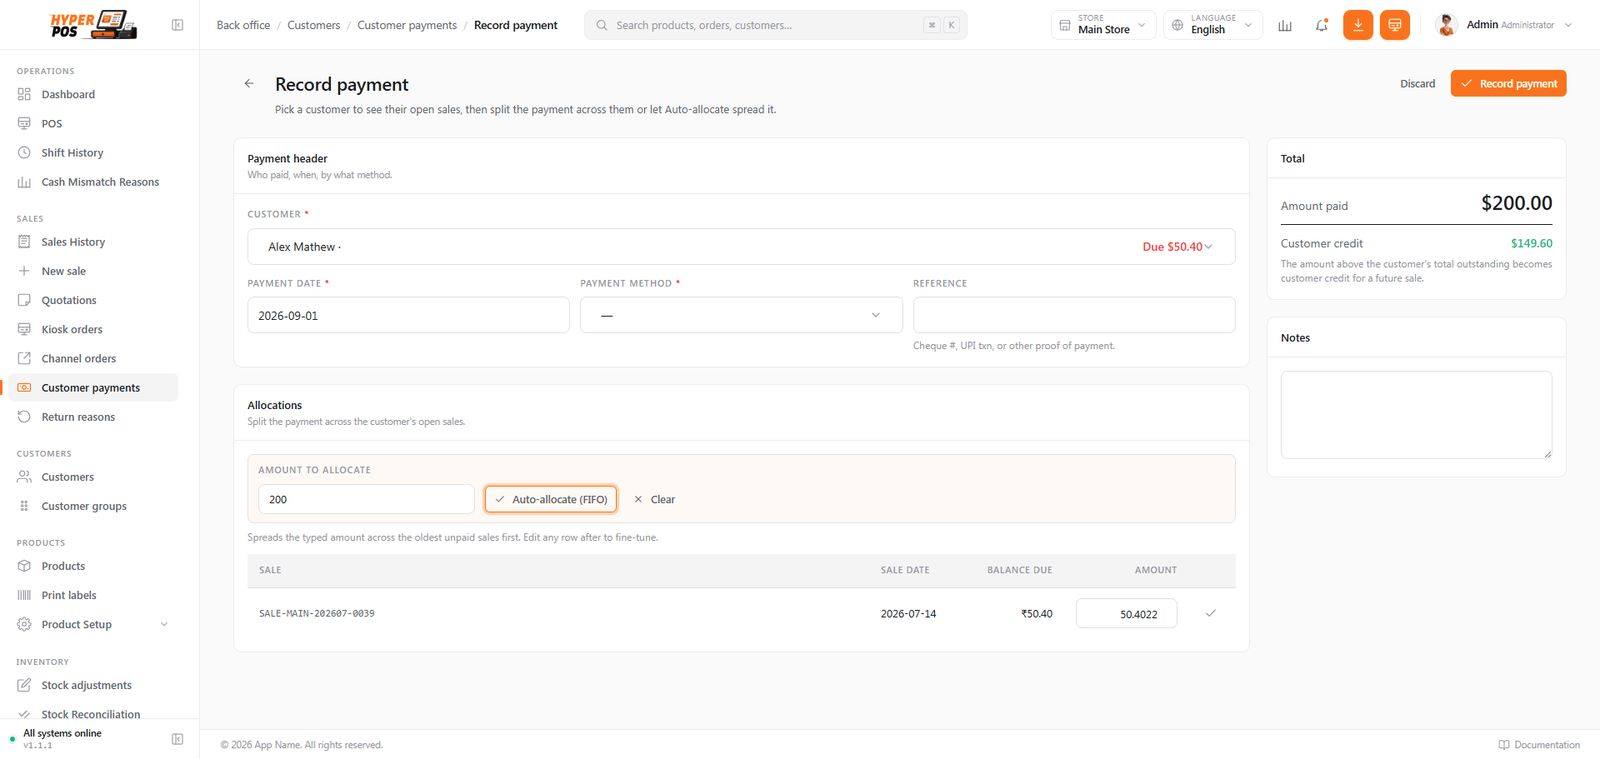Clear the allocation amounts

tap(655, 499)
